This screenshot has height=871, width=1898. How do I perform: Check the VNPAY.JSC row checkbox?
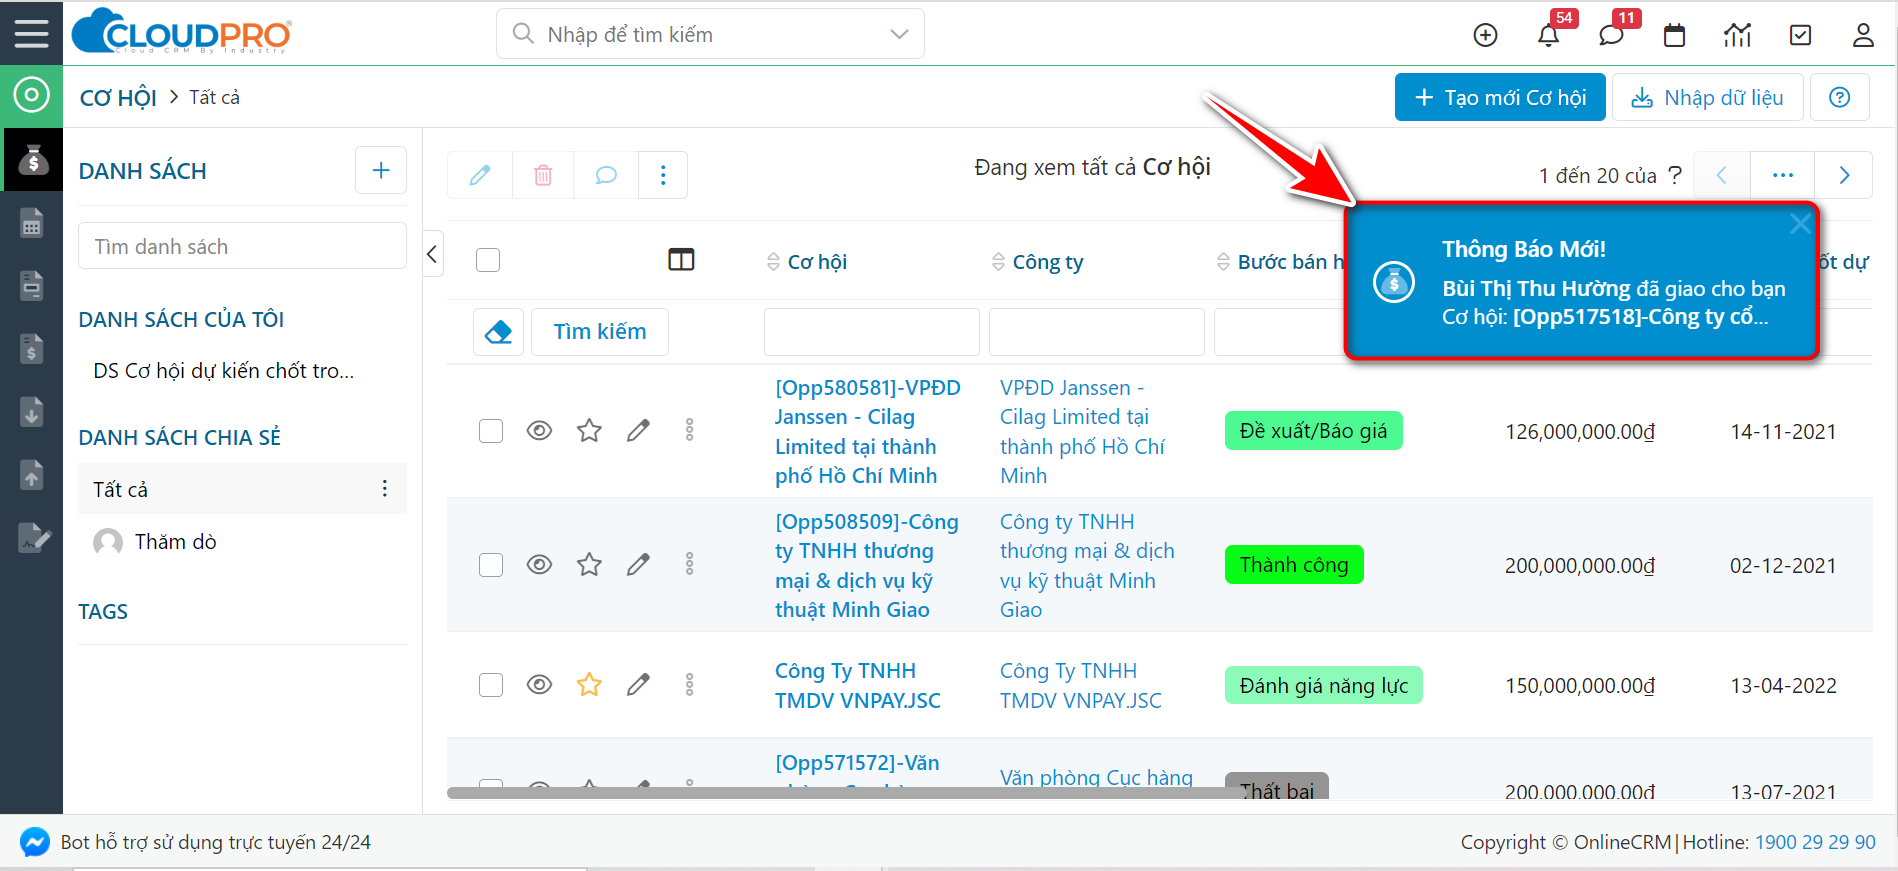pos(491,685)
